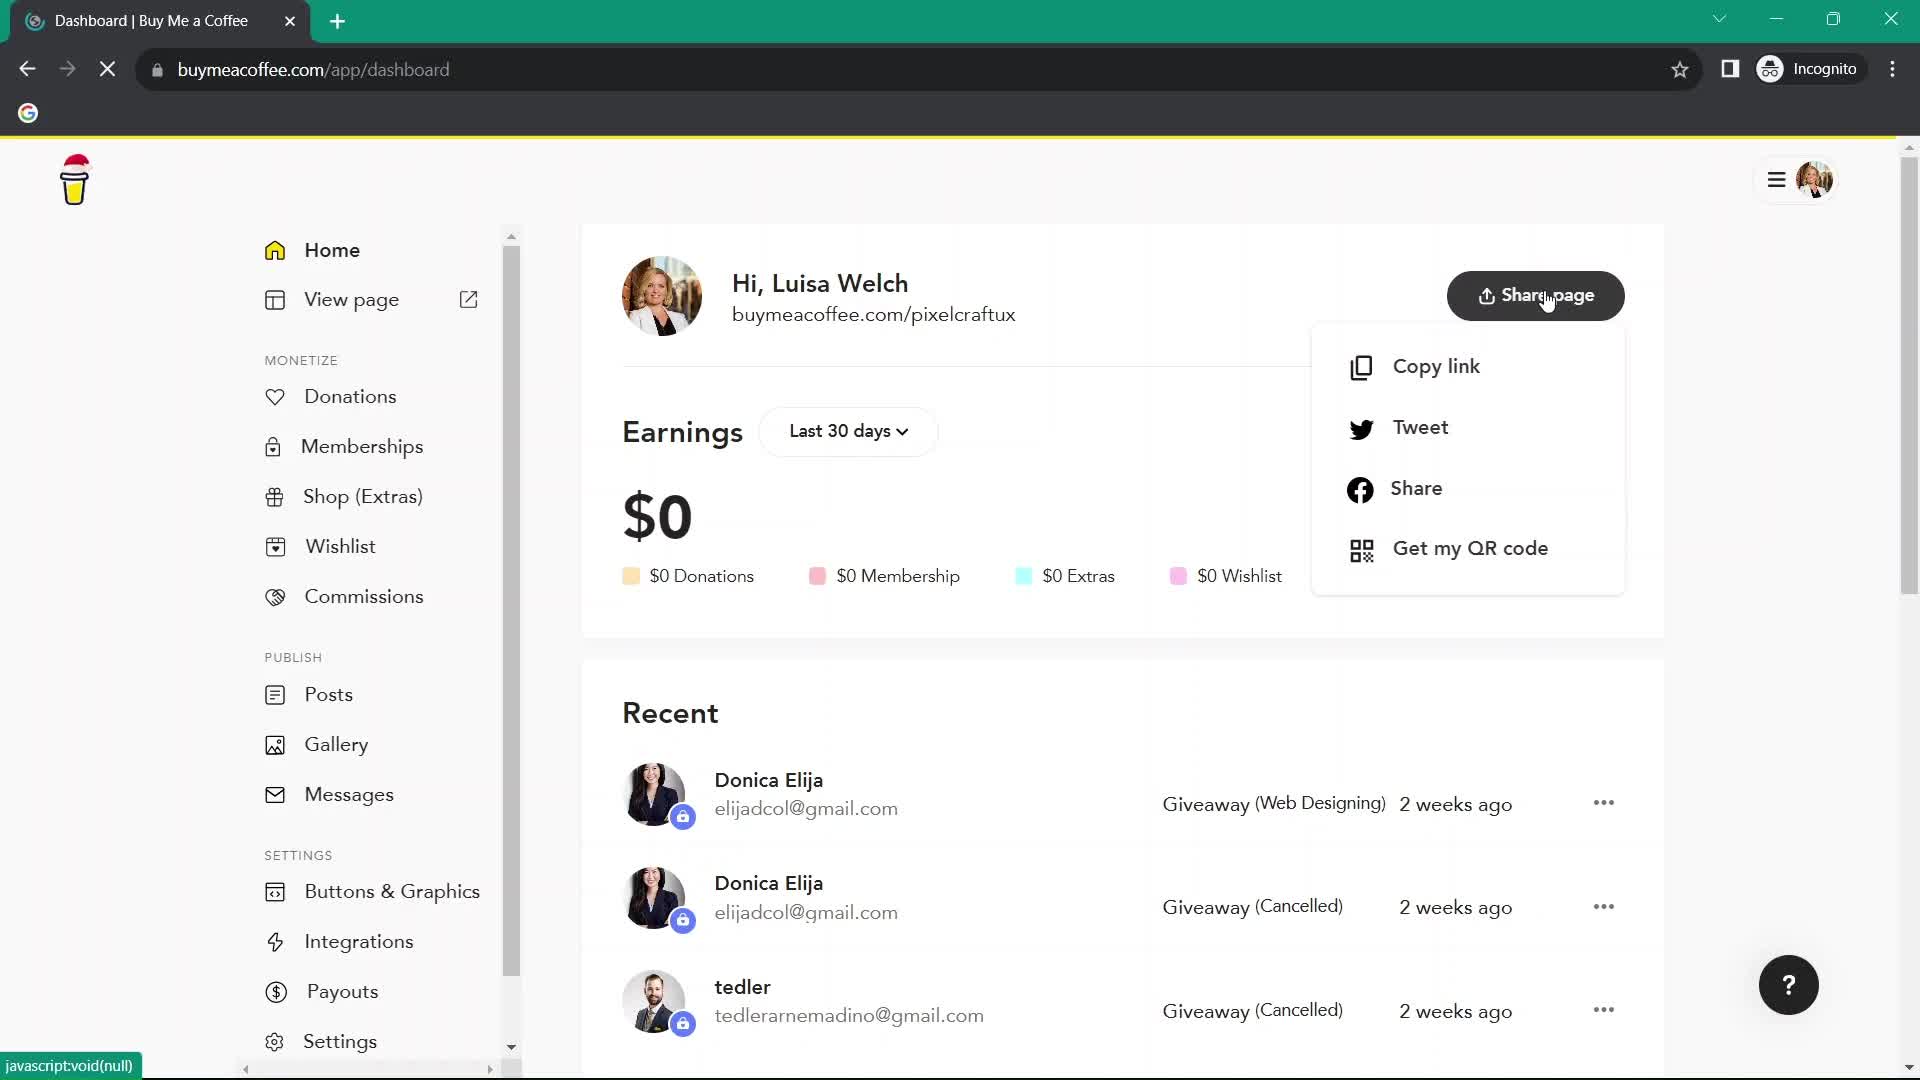Click the Payouts dollar icon
Screen dimensions: 1920x1080
click(x=276, y=992)
